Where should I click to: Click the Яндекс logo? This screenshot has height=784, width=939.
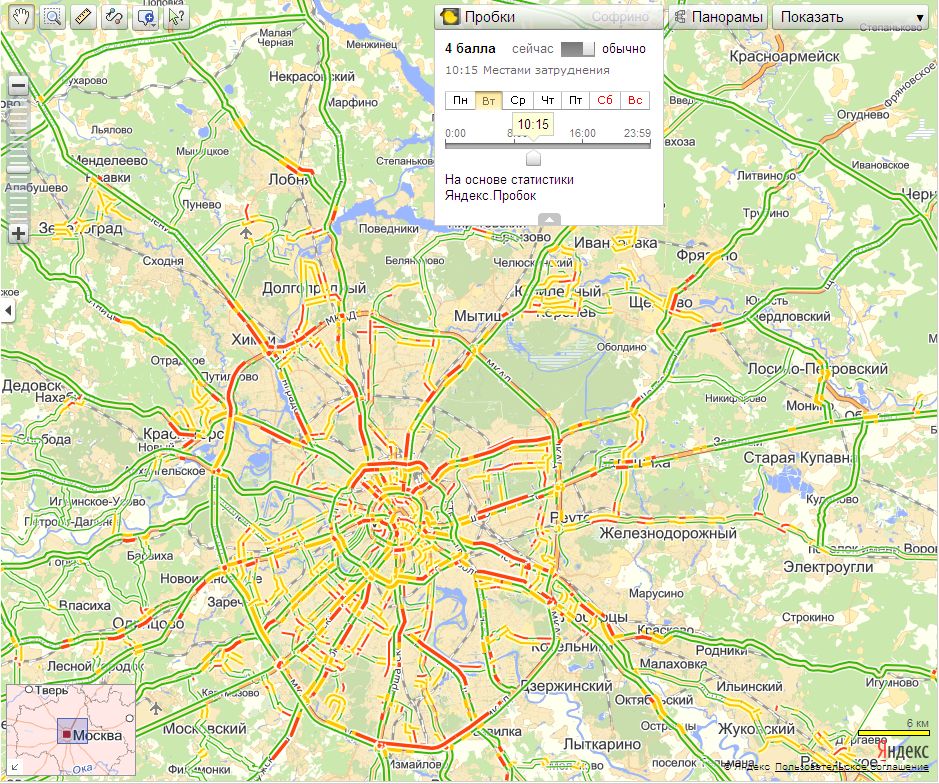click(902, 750)
